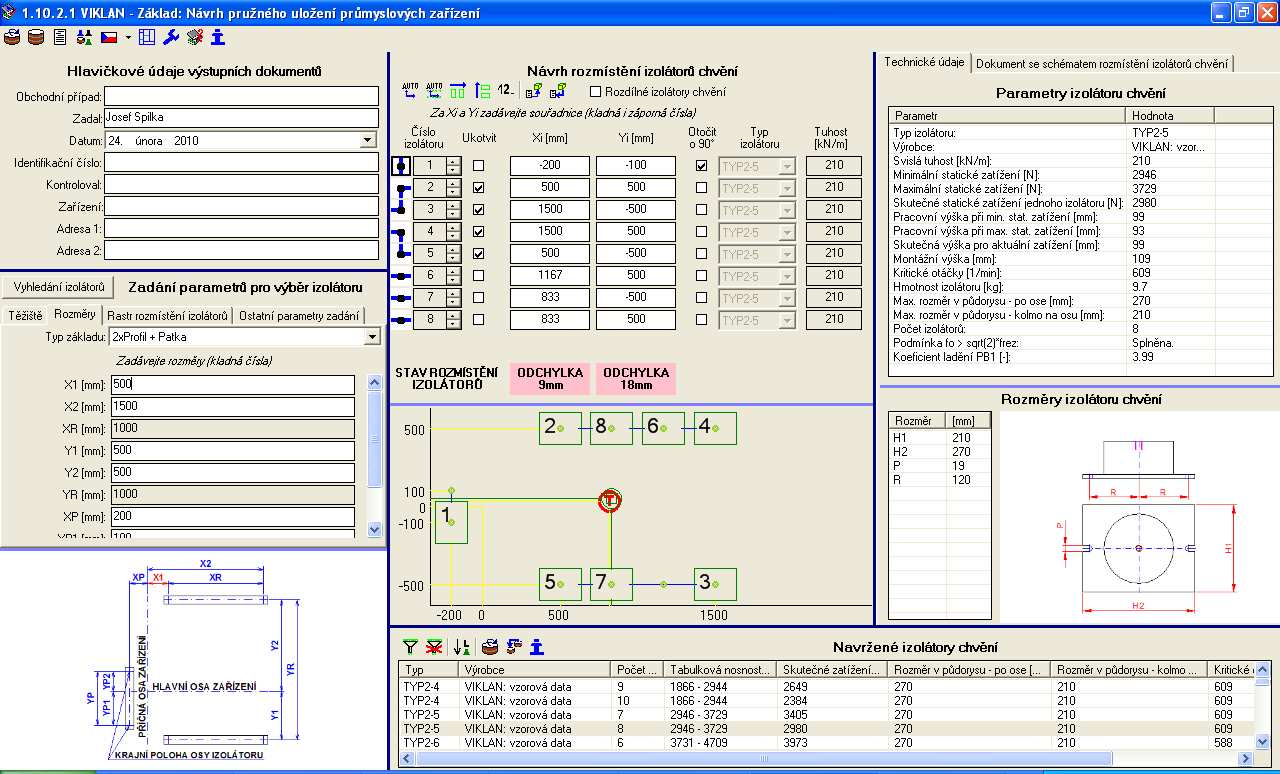This screenshot has width=1280, height=774.
Task: Open the language dropdown arrow beside the flag
Action: 128,38
